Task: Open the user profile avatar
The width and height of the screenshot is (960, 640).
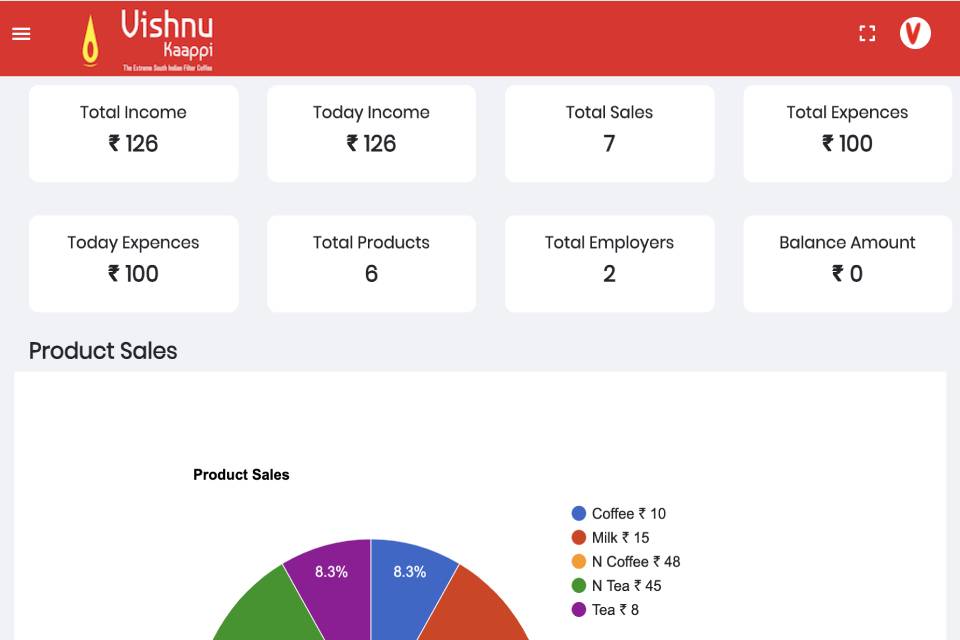Action: tap(915, 34)
